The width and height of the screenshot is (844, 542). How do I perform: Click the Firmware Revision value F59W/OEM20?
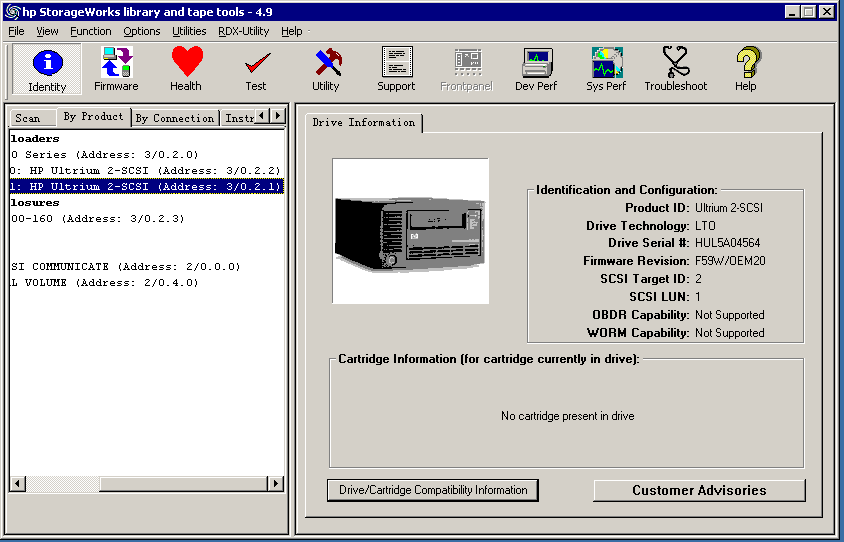tap(730, 261)
